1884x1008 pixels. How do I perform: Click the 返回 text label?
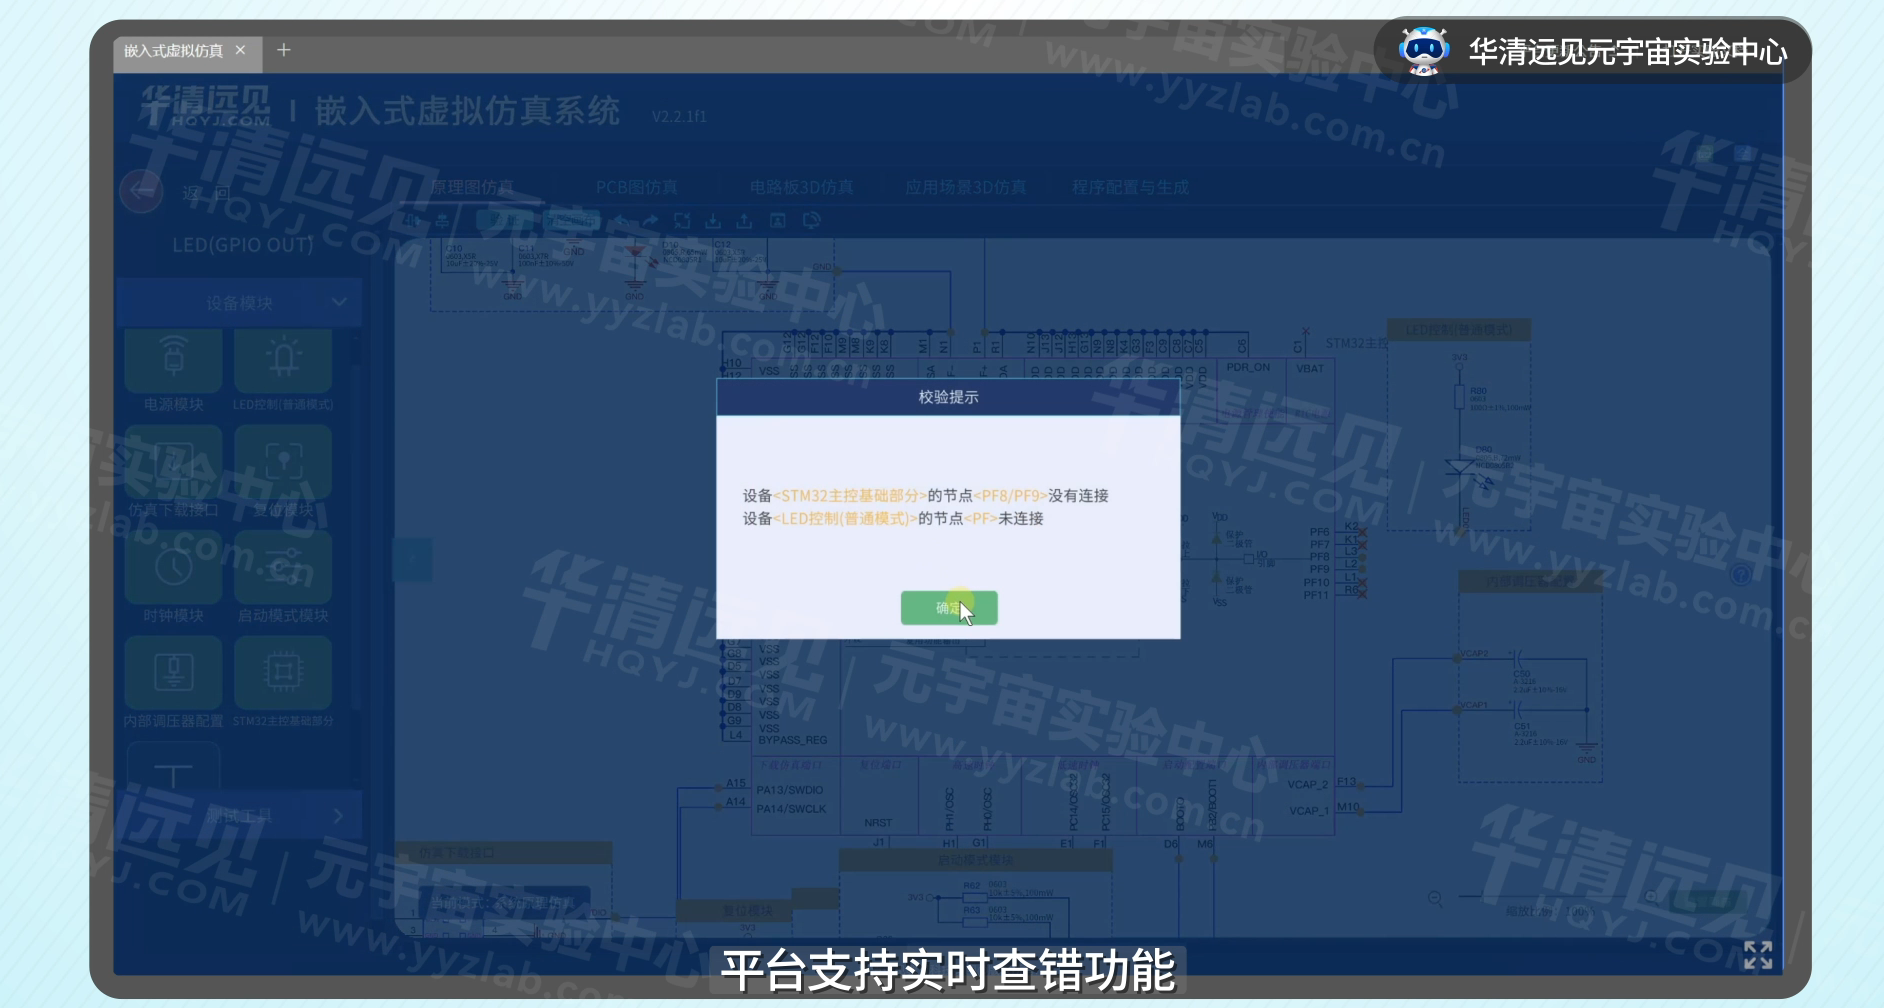[x=207, y=193]
